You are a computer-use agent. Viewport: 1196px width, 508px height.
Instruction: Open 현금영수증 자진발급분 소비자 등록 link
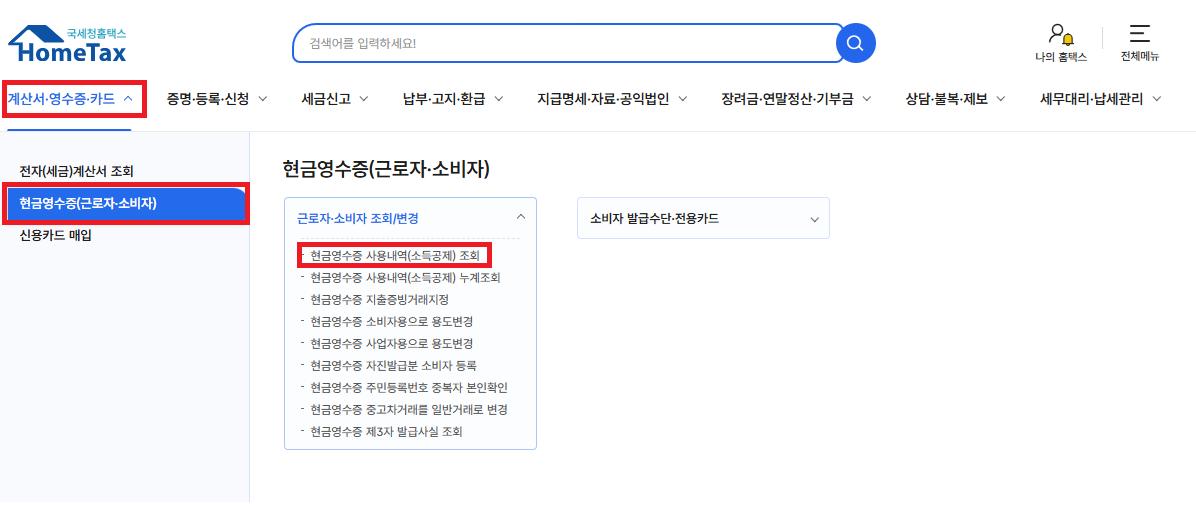tap(394, 365)
